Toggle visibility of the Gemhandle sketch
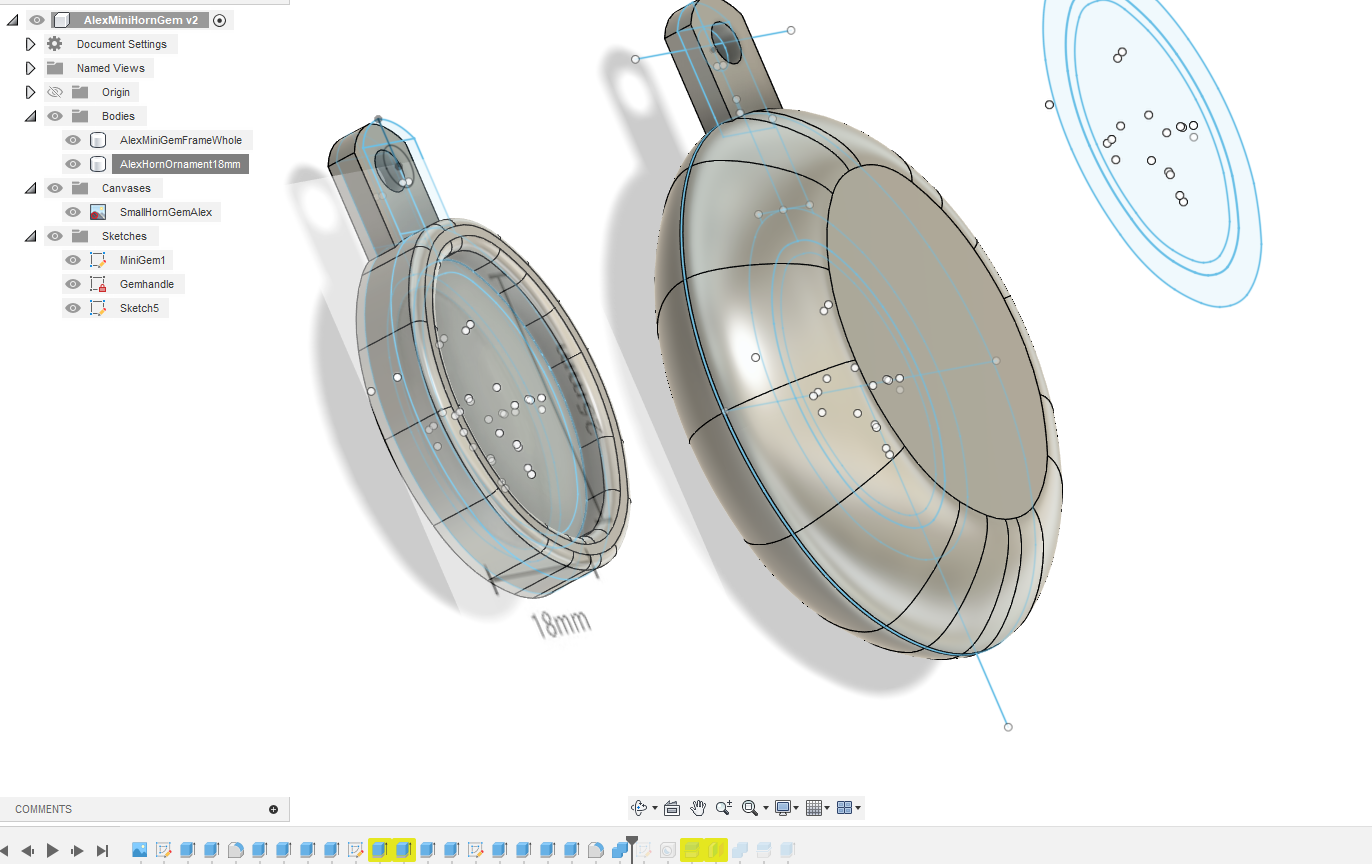The width and height of the screenshot is (1372, 864). pyautogui.click(x=73, y=284)
